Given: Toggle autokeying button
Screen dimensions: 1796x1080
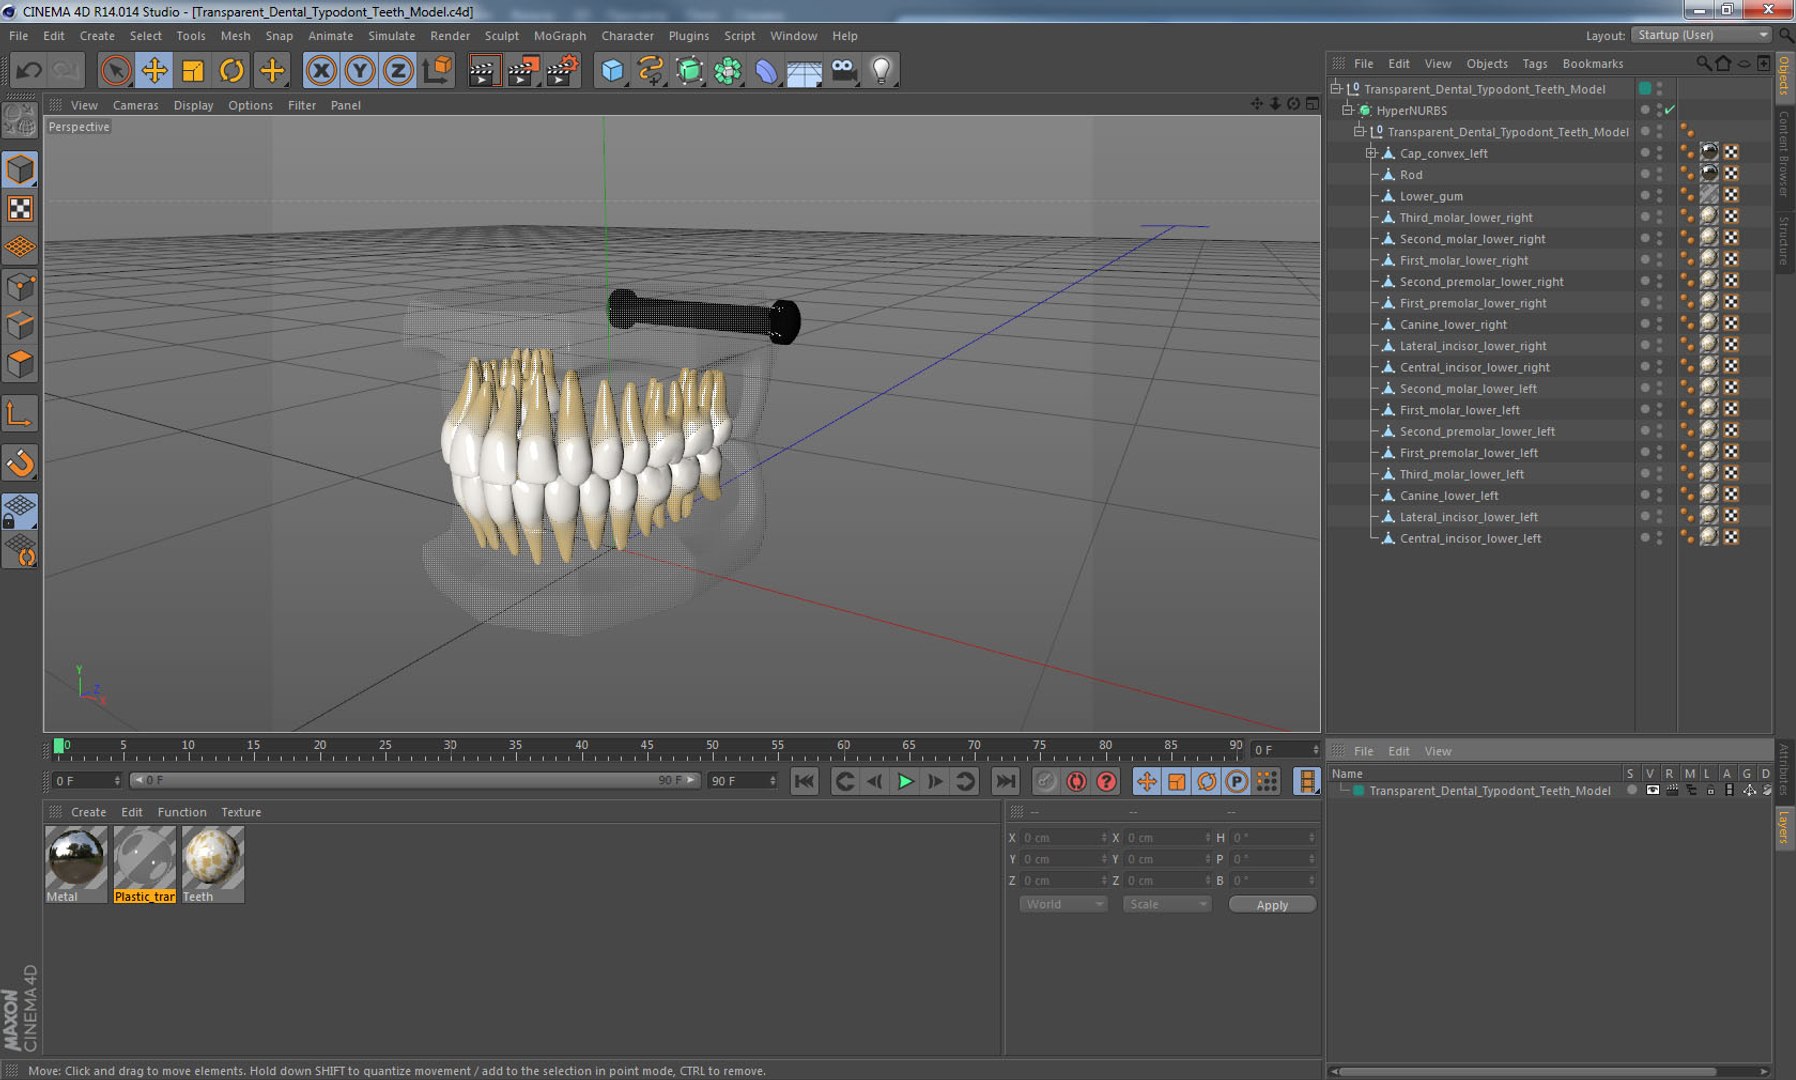Looking at the screenshot, I should click(x=1076, y=781).
